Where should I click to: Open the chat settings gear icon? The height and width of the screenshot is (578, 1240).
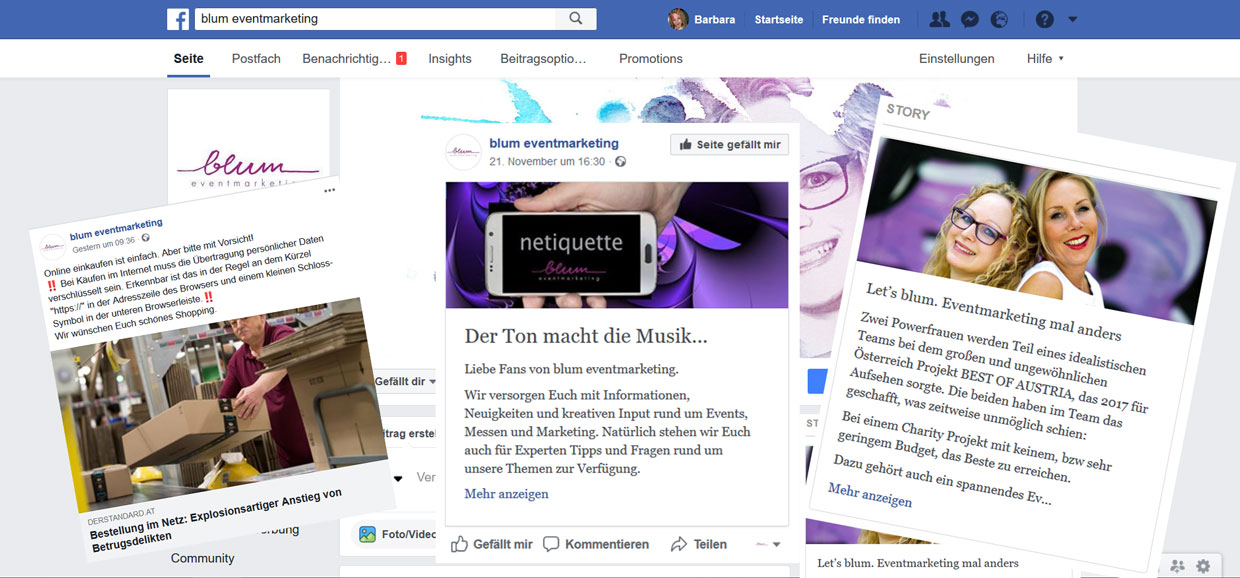pyautogui.click(x=1203, y=566)
